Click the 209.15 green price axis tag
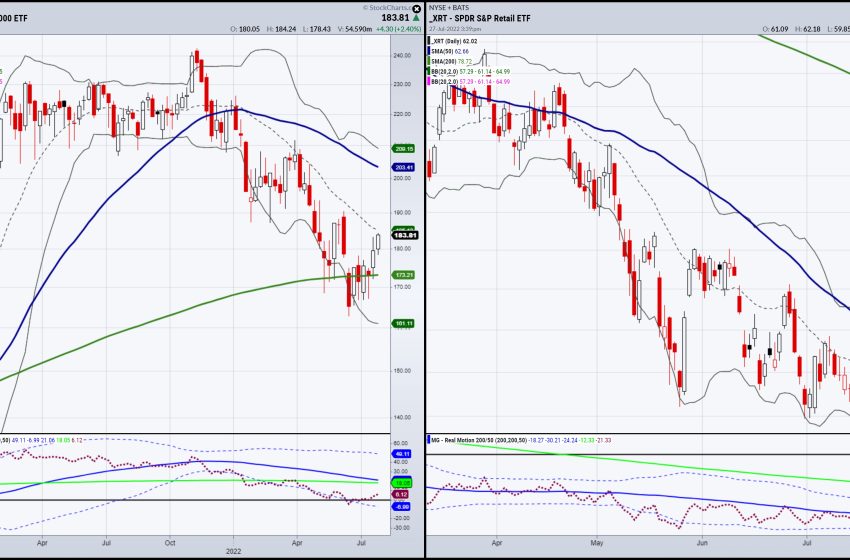This screenshot has width=850, height=560. (403, 149)
